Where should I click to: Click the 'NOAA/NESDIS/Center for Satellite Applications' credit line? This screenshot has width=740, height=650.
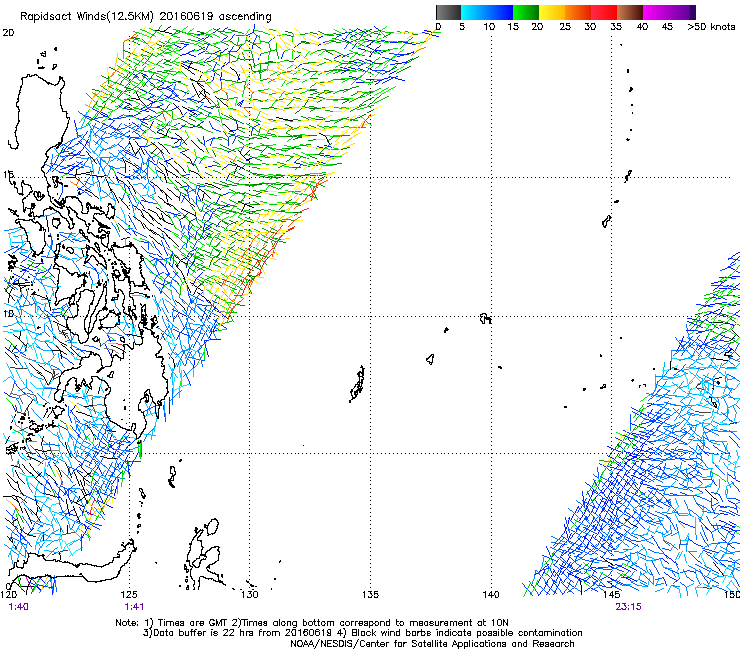pos(432,644)
